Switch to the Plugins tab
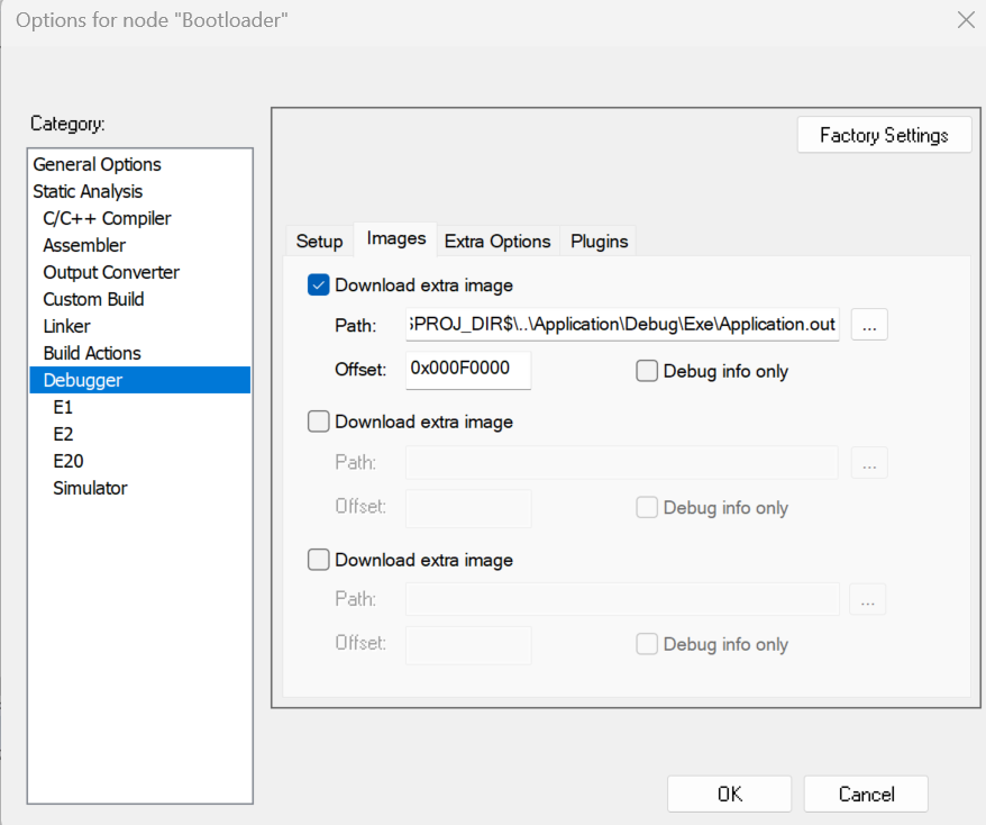Screen dimensions: 986x825 pos(599,241)
